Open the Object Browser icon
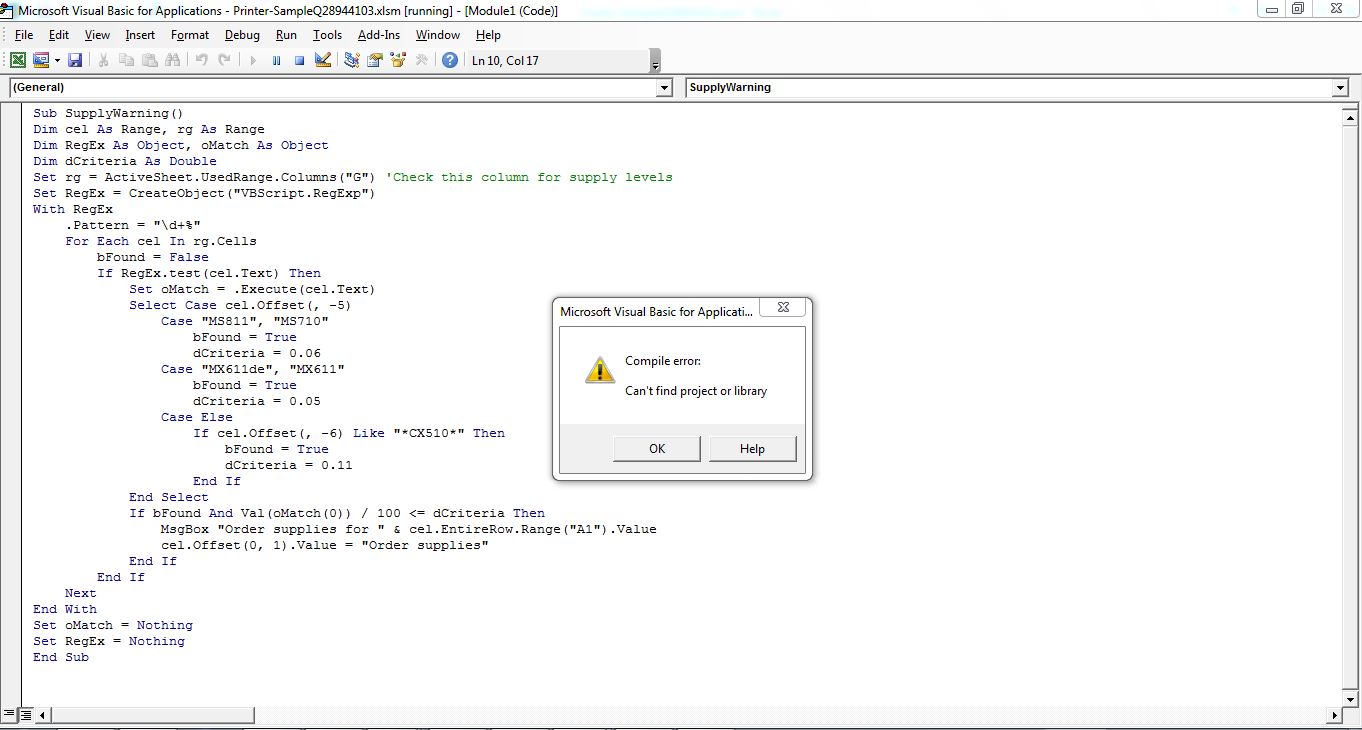 (398, 60)
